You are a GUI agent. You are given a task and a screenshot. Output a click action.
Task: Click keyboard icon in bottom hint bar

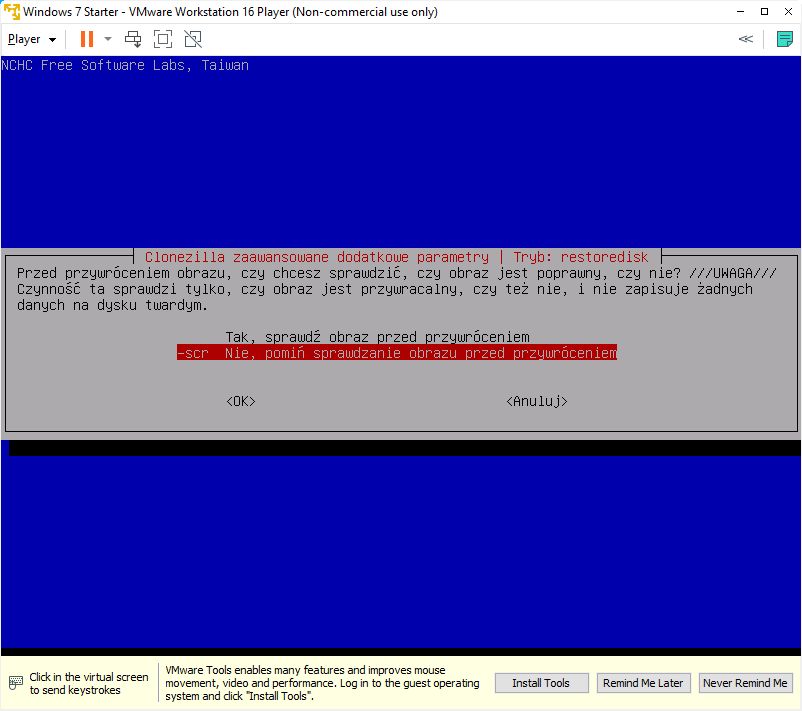15,683
